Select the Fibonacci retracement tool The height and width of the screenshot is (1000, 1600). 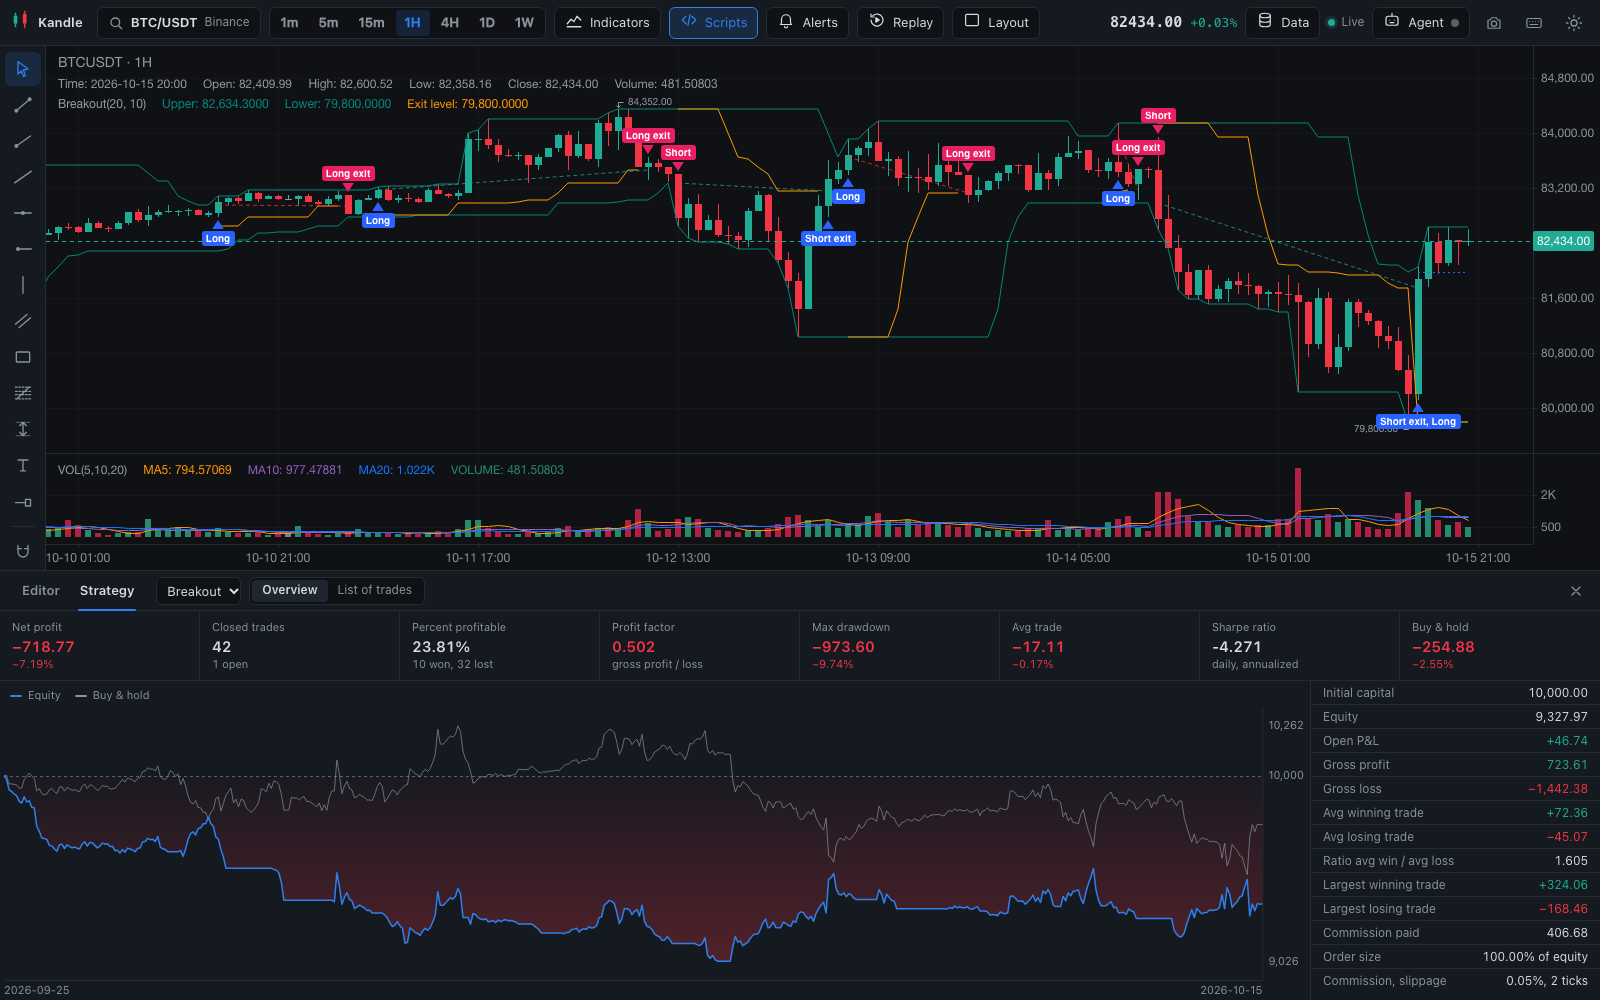pos(23,393)
